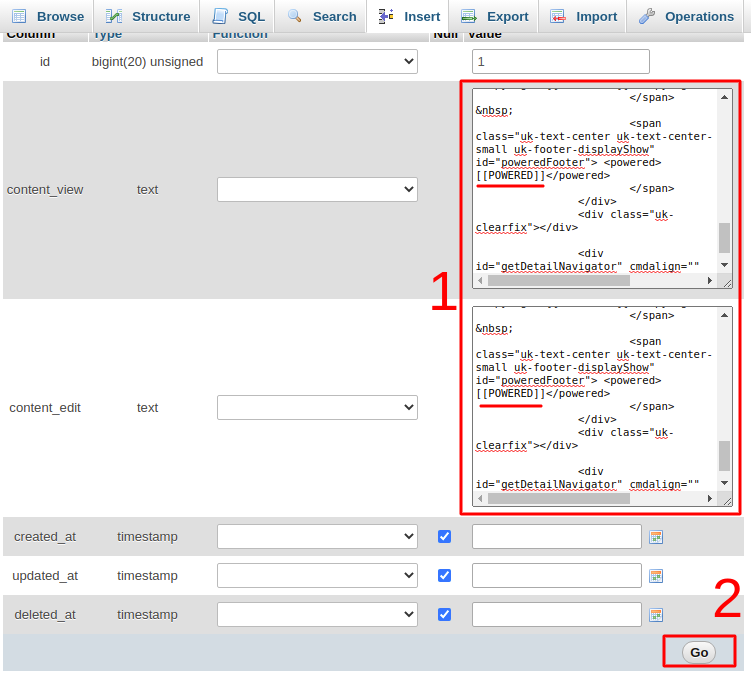Click the updated_at value field
Screen dimensions: 751x675
(x=557, y=575)
